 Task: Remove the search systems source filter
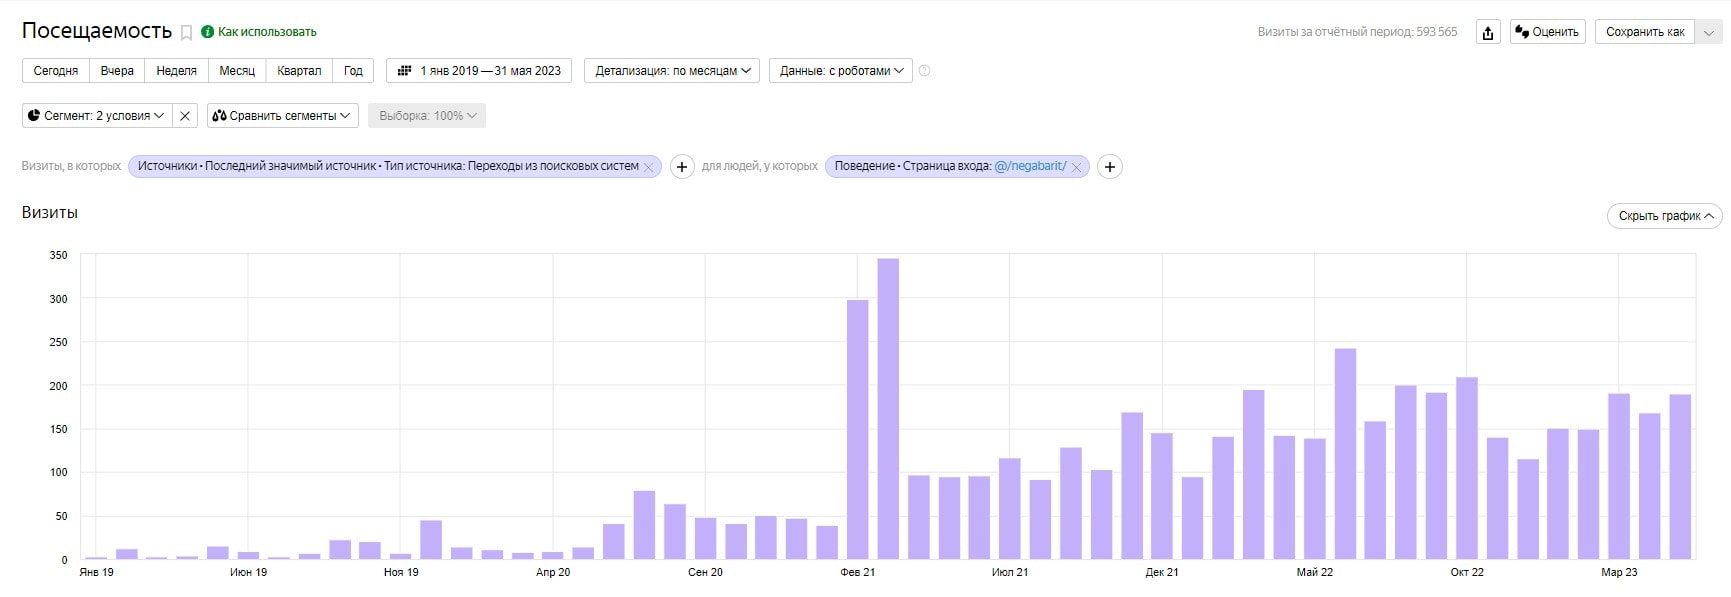(x=648, y=168)
